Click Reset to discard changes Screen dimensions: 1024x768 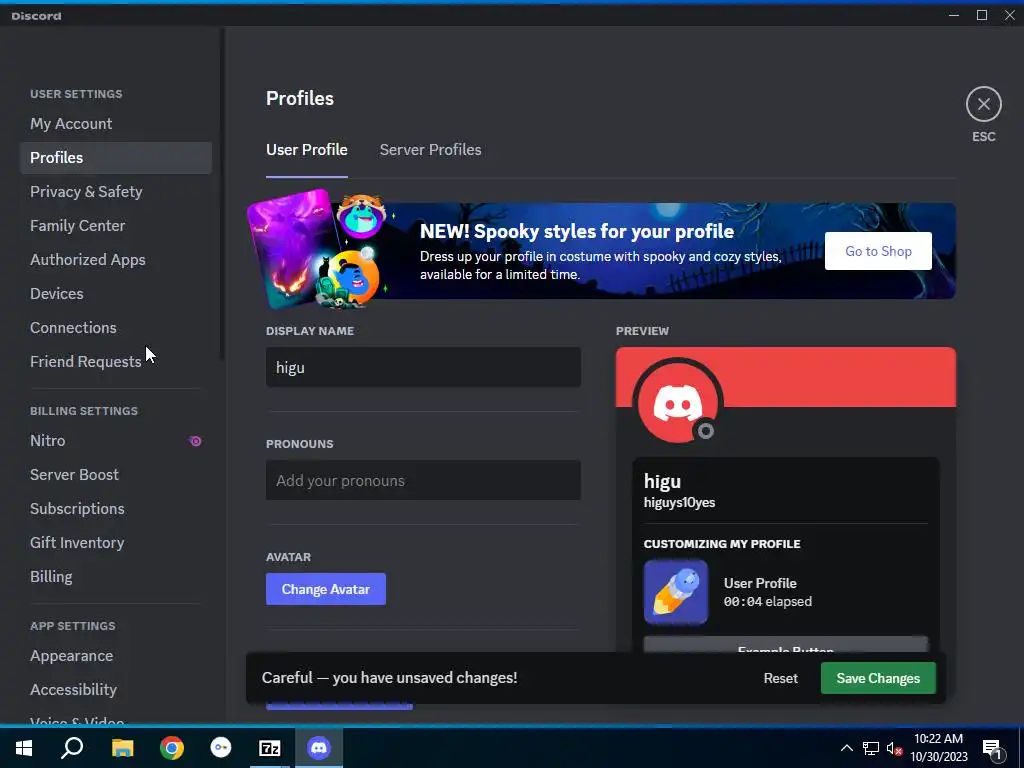pyautogui.click(x=780, y=678)
